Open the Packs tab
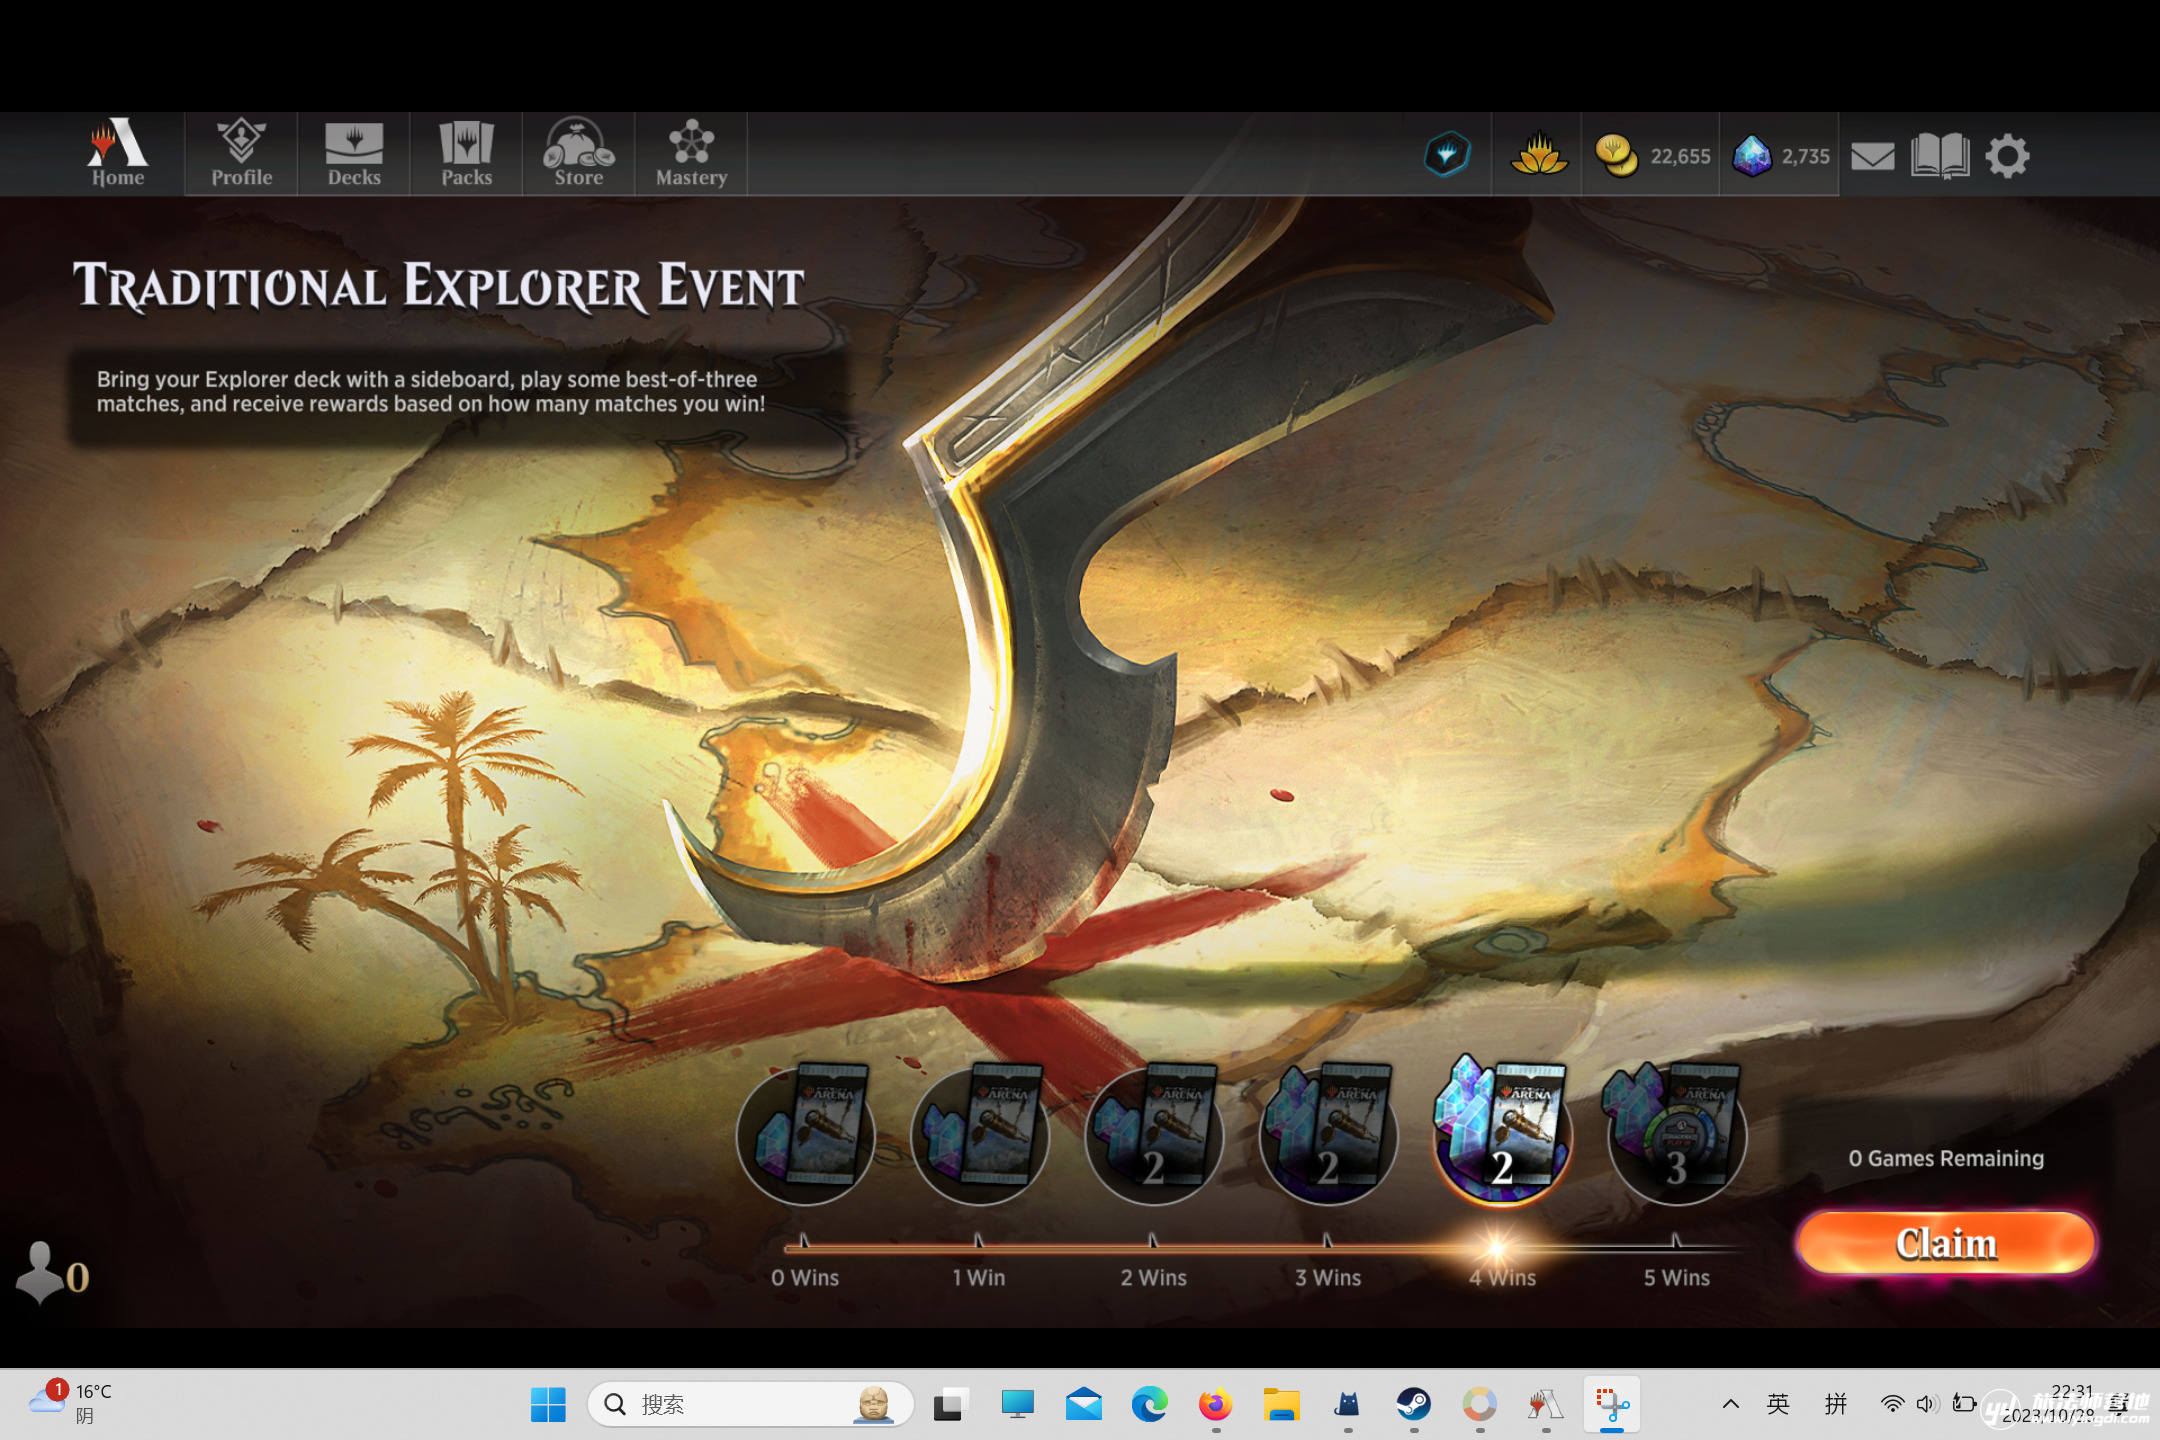Image resolution: width=2160 pixels, height=1440 pixels. (x=466, y=153)
